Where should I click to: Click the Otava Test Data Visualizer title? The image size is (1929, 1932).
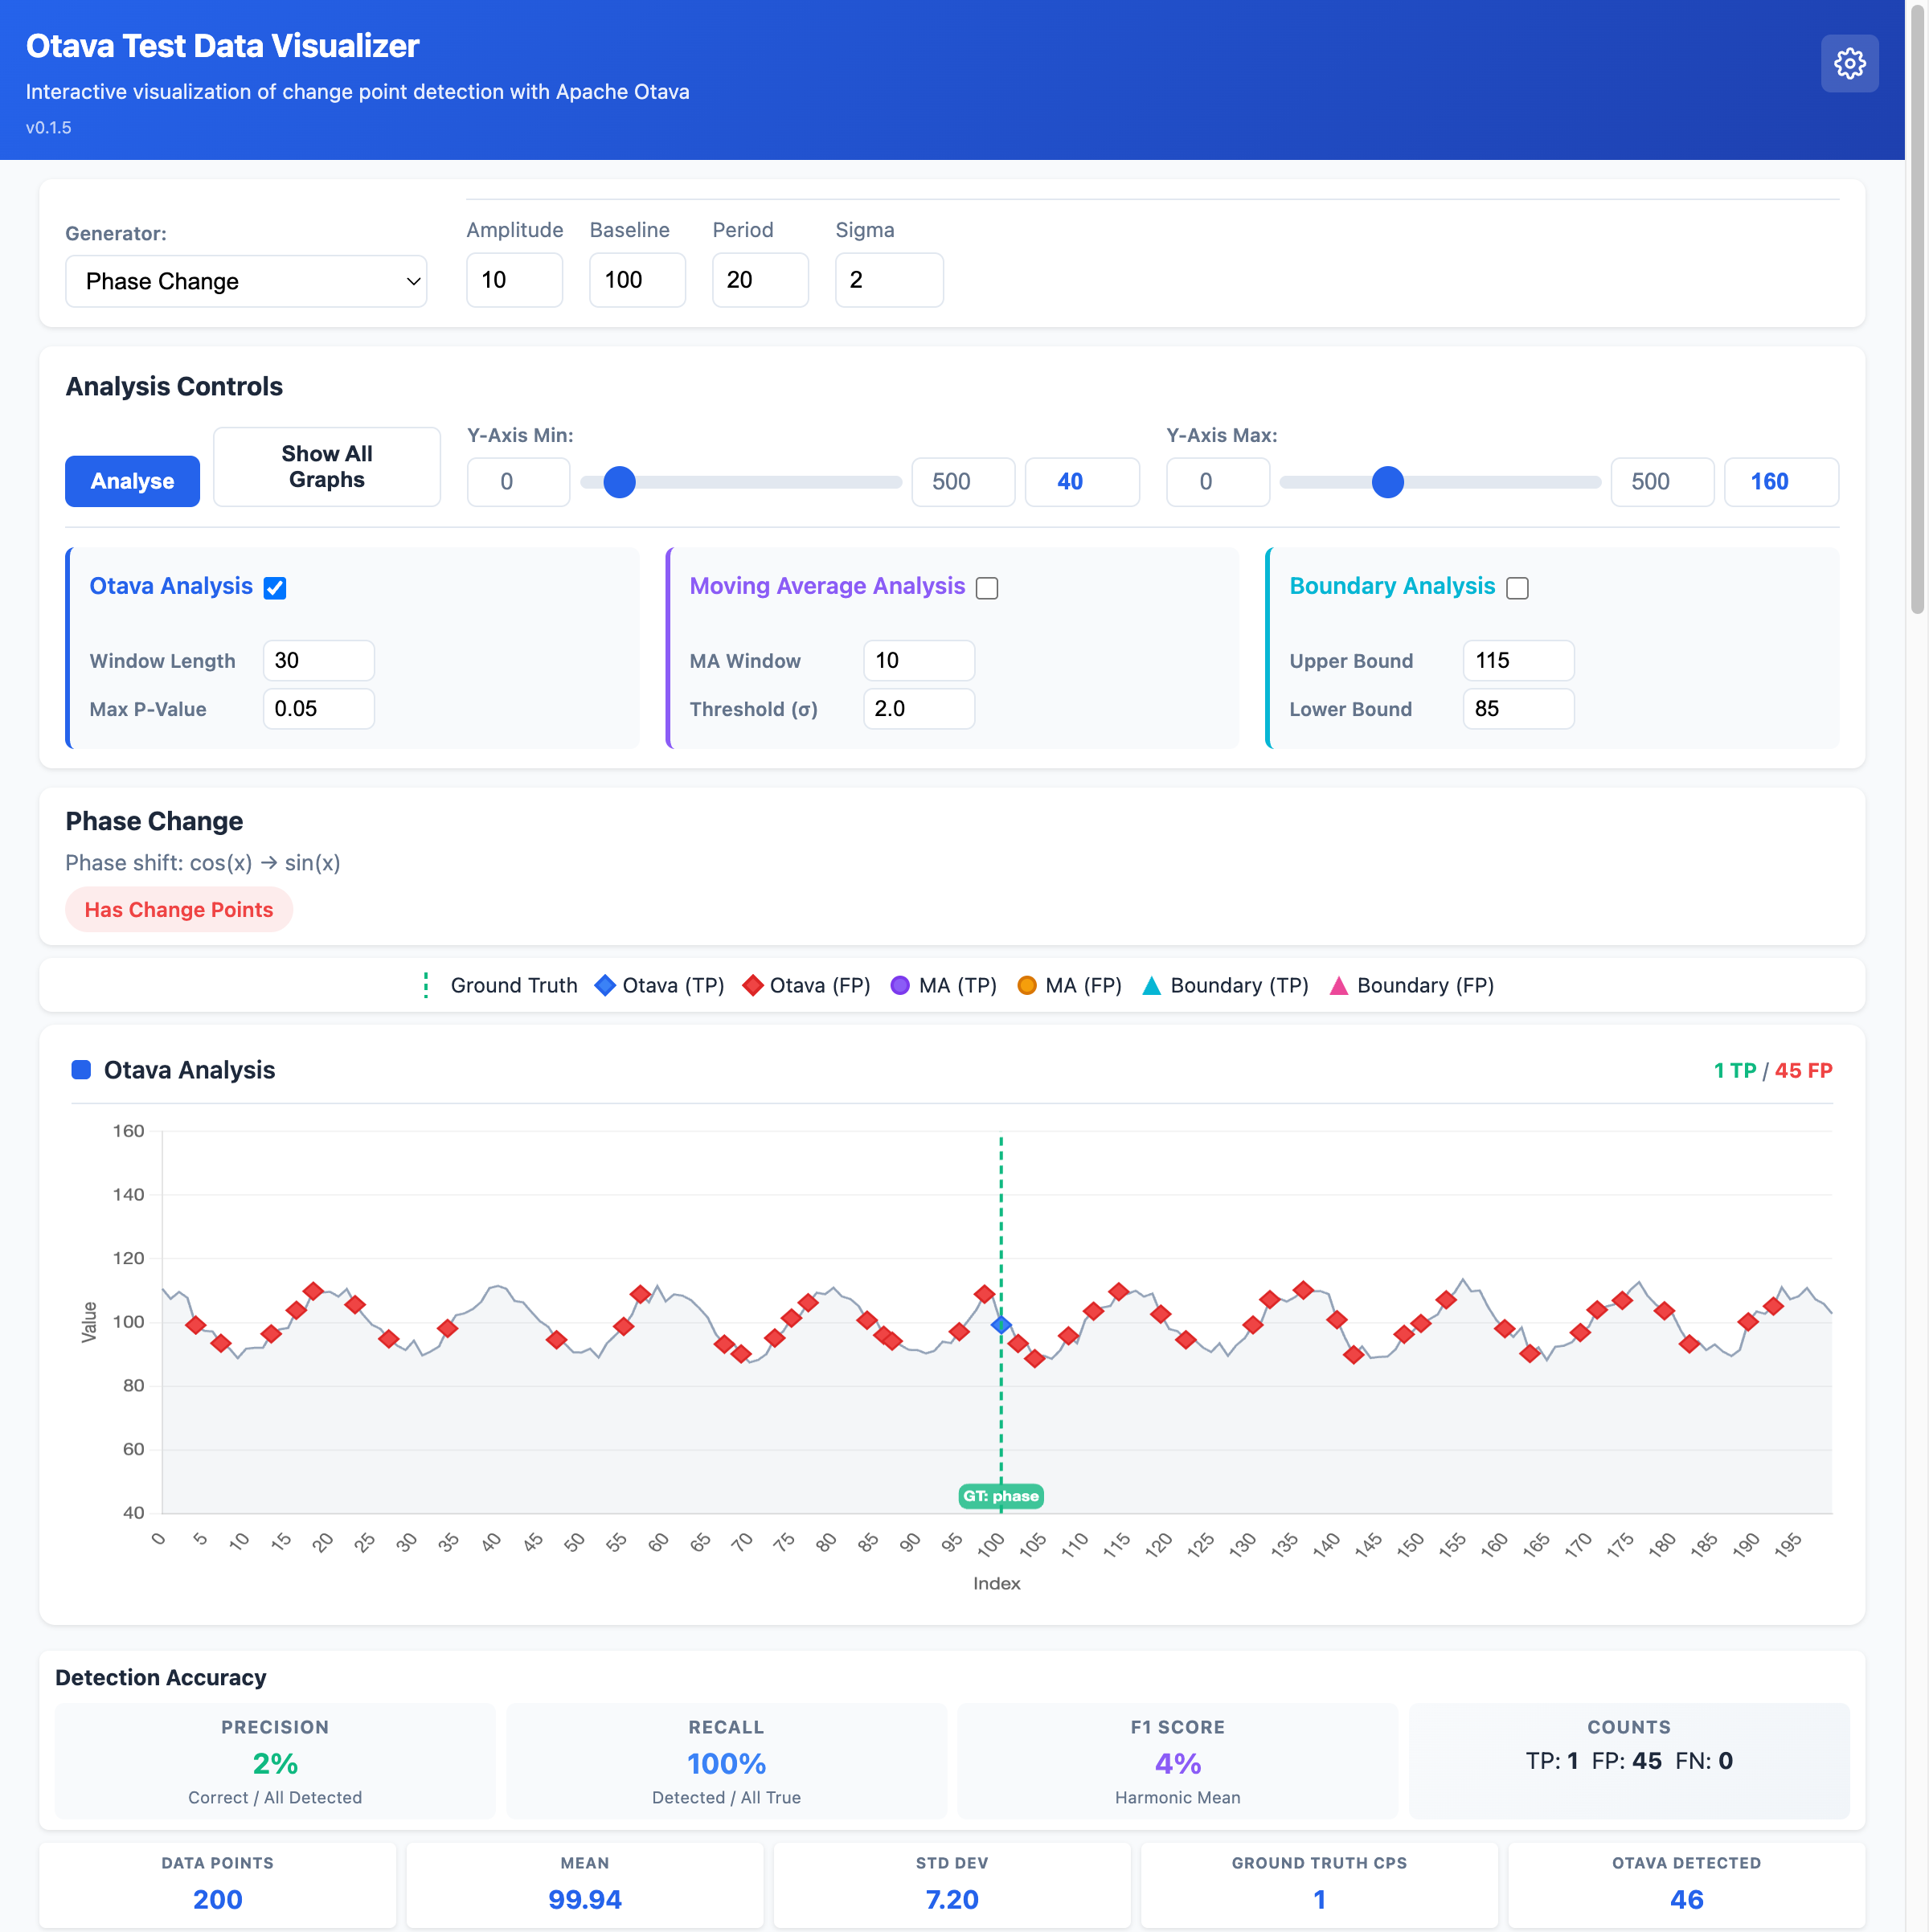click(222, 46)
